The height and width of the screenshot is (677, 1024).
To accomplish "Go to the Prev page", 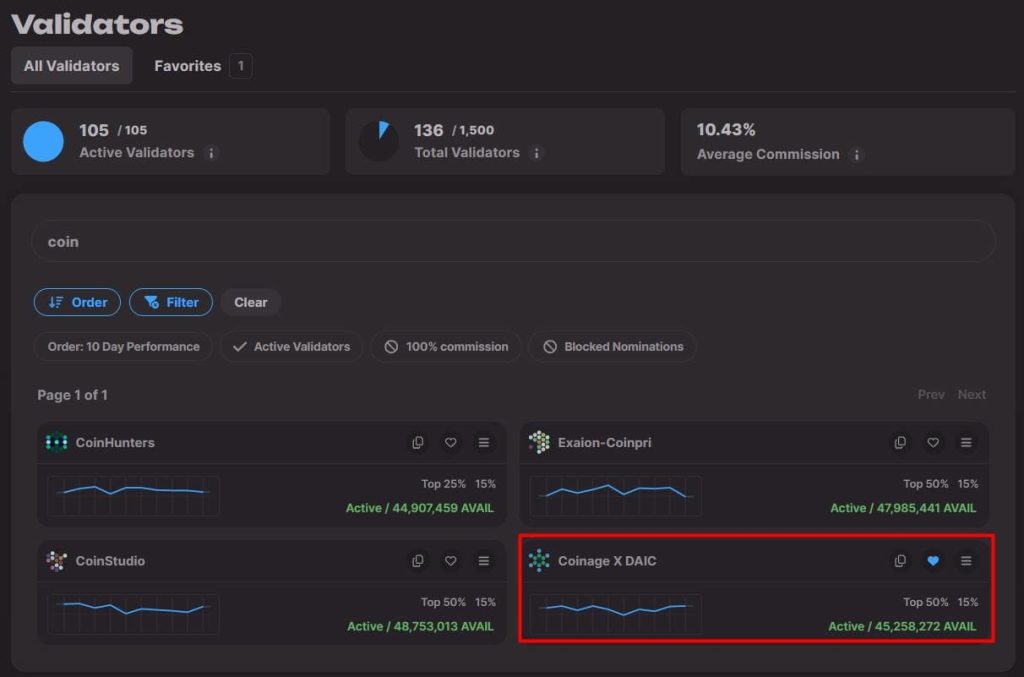I will pyautogui.click(x=931, y=394).
